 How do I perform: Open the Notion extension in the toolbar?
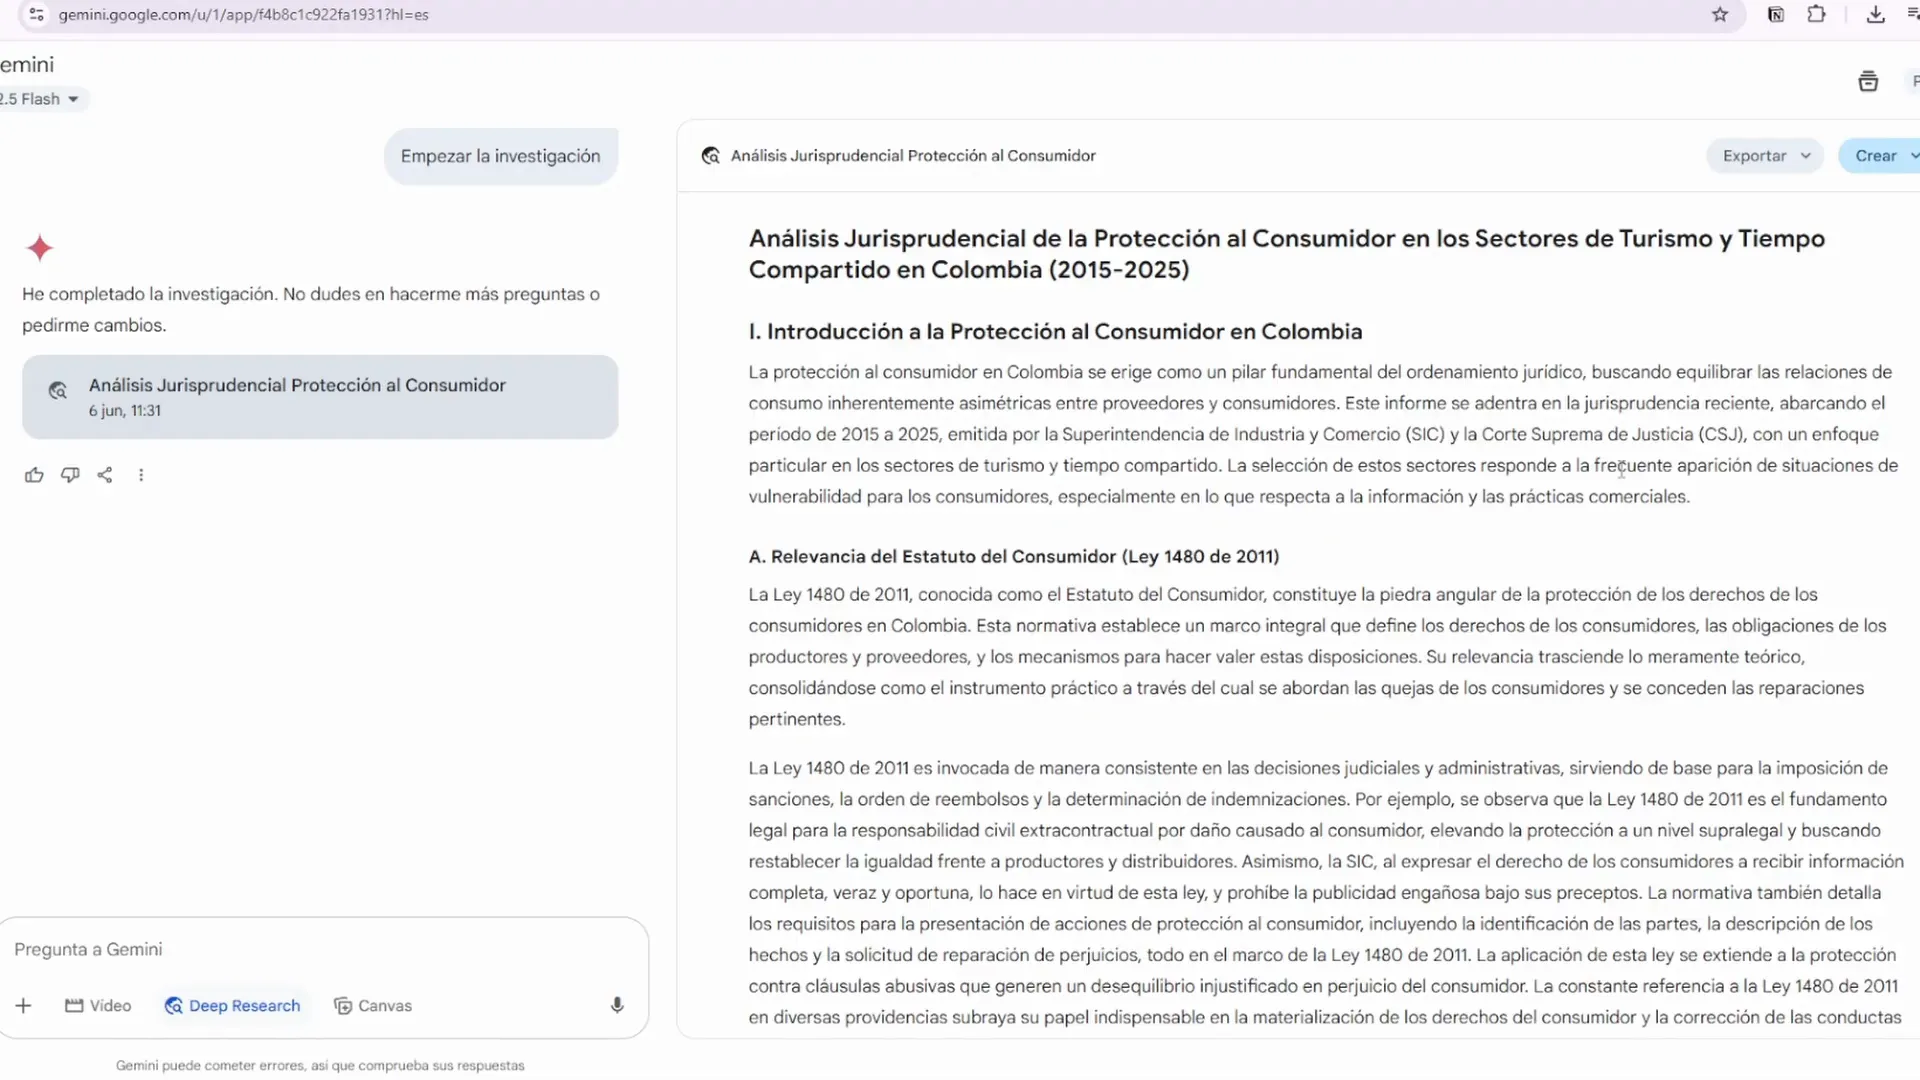[1775, 15]
